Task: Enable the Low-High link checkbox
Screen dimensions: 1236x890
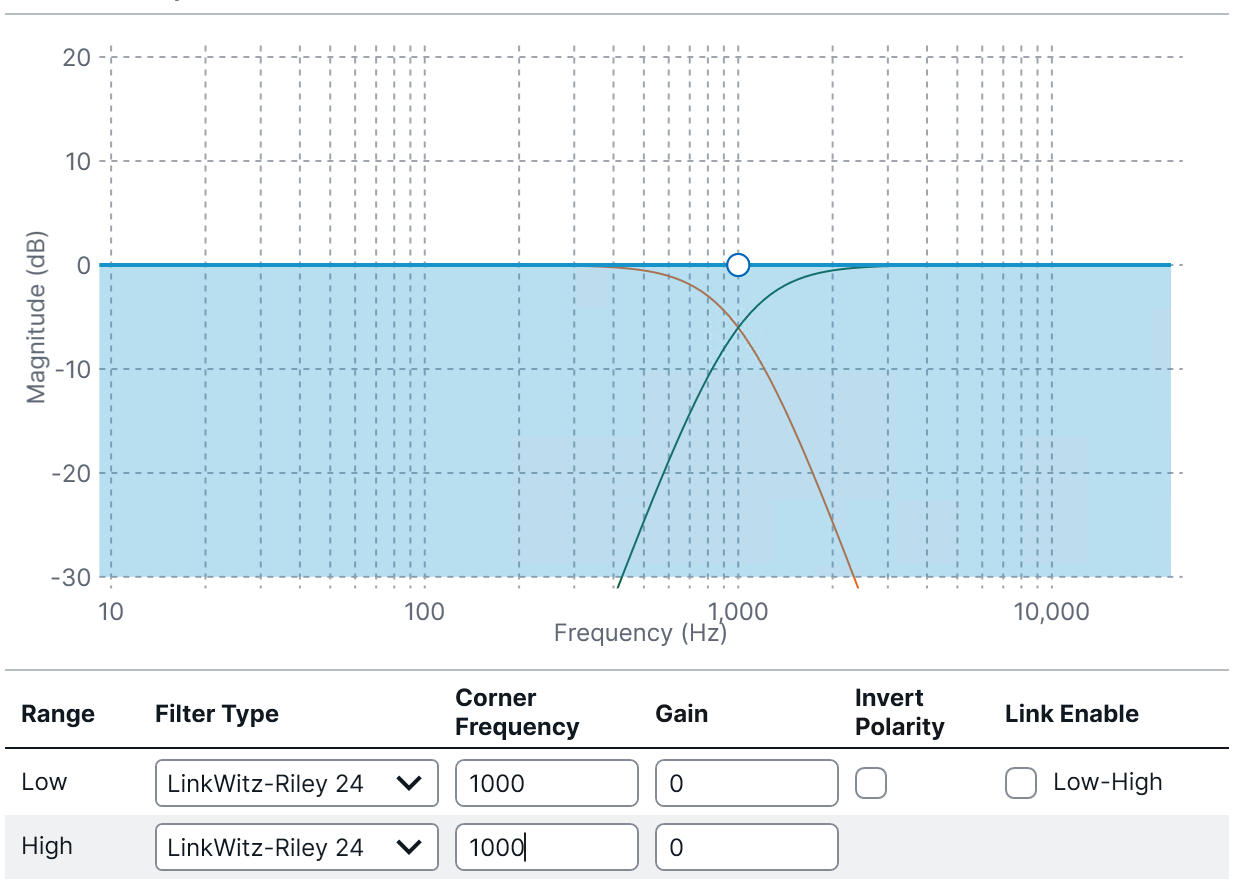Action: pyautogui.click(x=1021, y=783)
